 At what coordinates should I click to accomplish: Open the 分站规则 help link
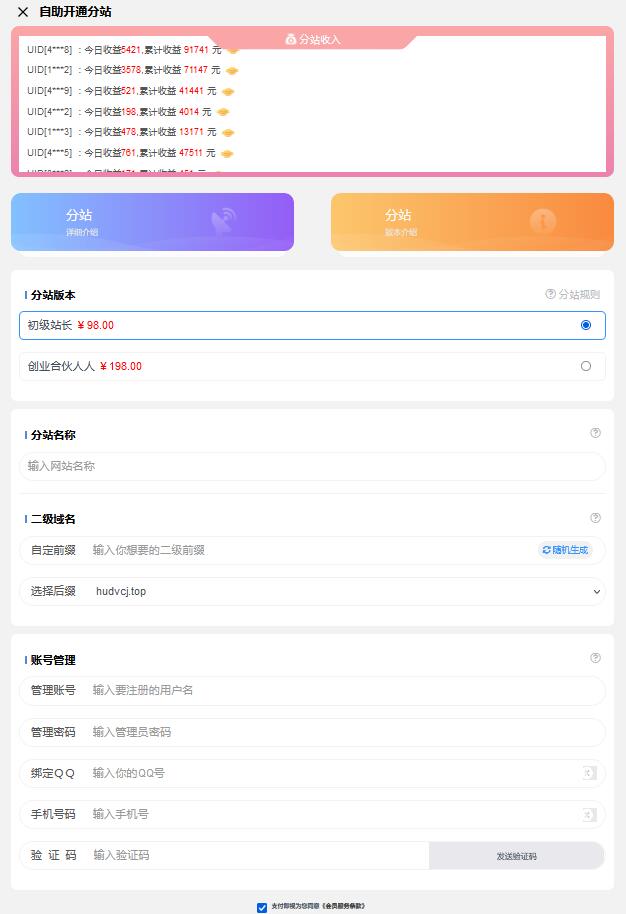coord(572,294)
